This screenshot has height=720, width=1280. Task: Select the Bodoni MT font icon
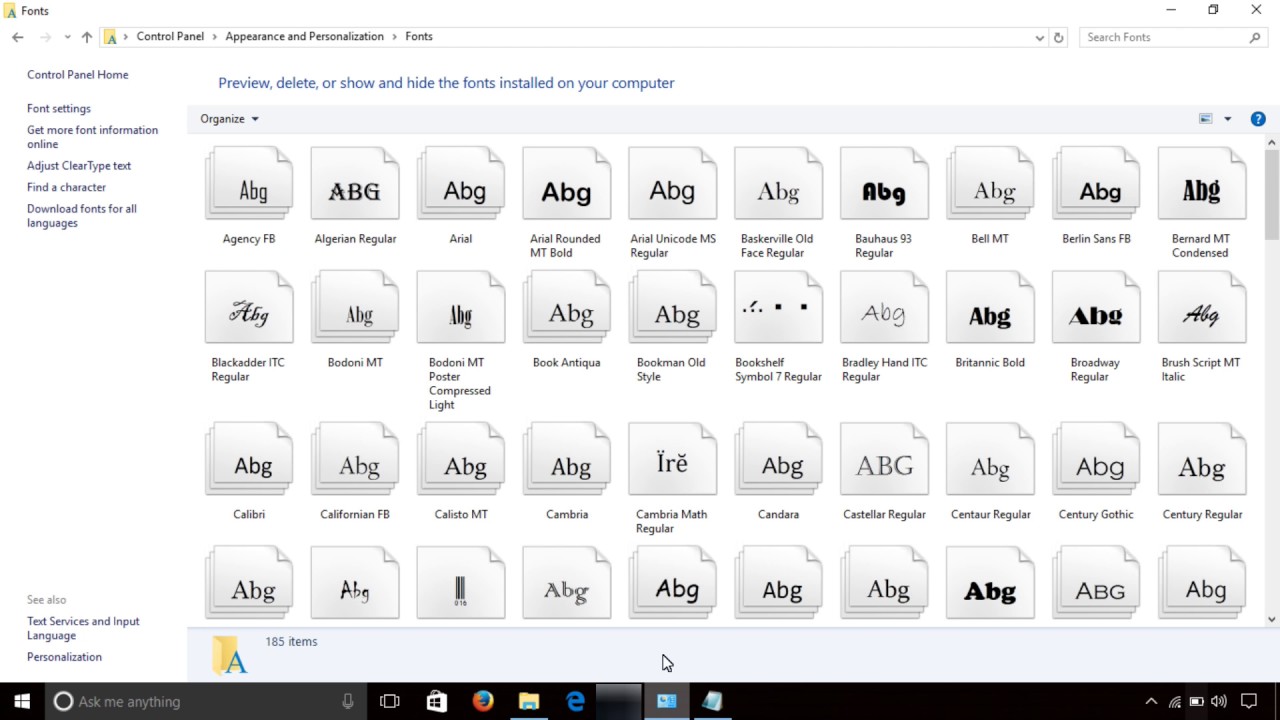(x=355, y=307)
